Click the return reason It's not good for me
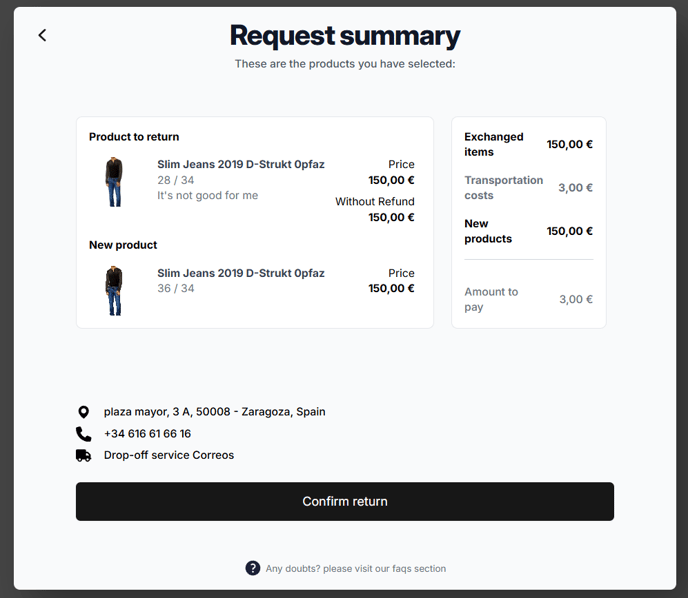This screenshot has height=598, width=688. [x=208, y=195]
